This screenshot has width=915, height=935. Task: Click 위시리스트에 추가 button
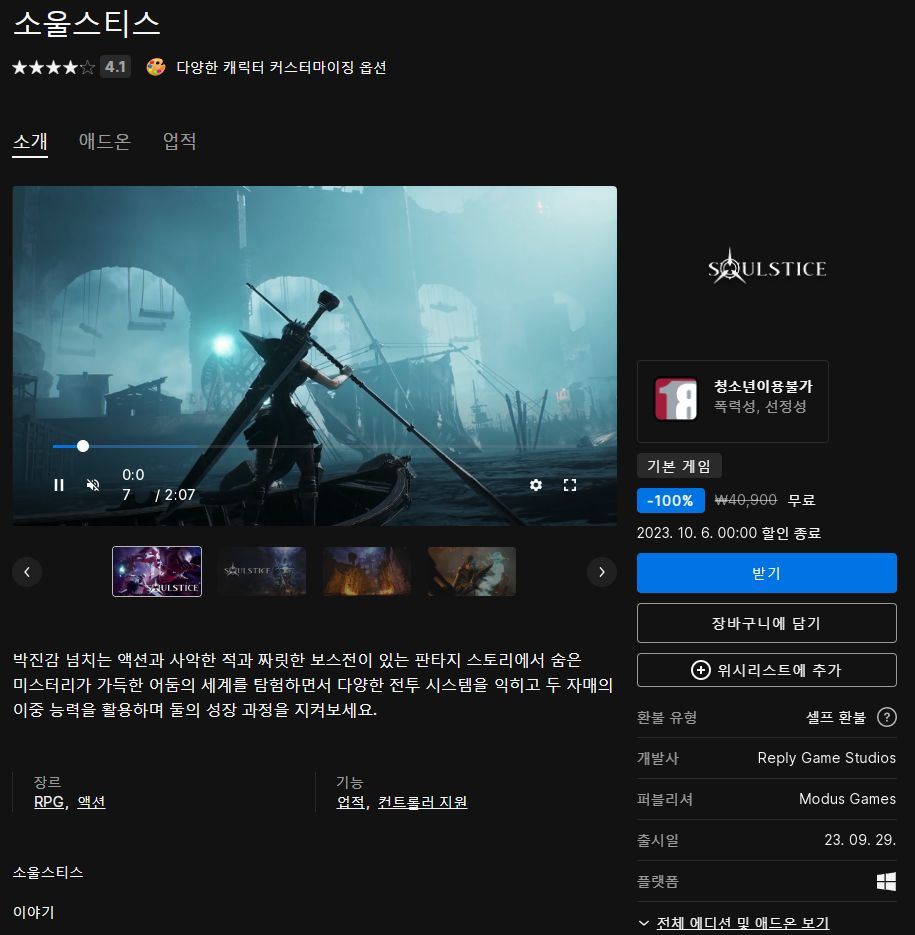pyautogui.click(x=766, y=670)
